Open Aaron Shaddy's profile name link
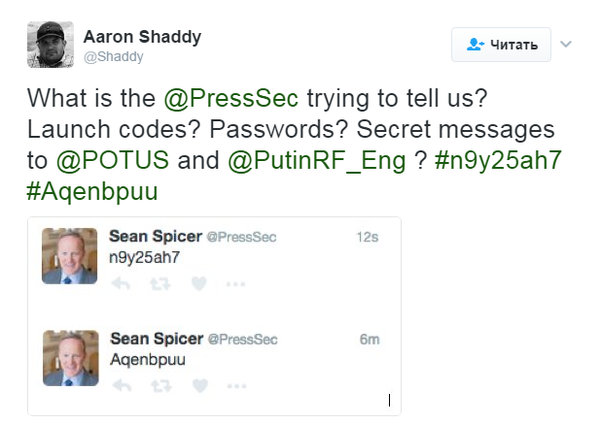The height and width of the screenshot is (423, 600). [x=141, y=37]
